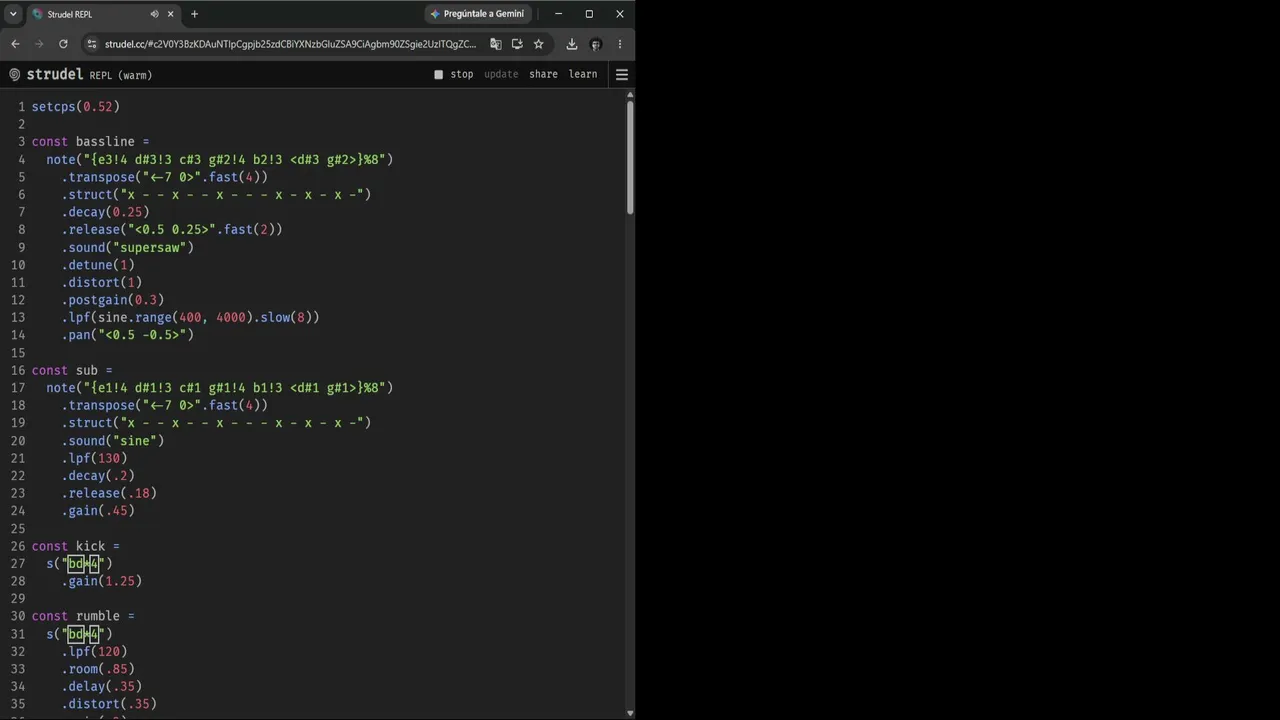Go back to previous page
The height and width of the screenshot is (720, 1280).
(15, 44)
